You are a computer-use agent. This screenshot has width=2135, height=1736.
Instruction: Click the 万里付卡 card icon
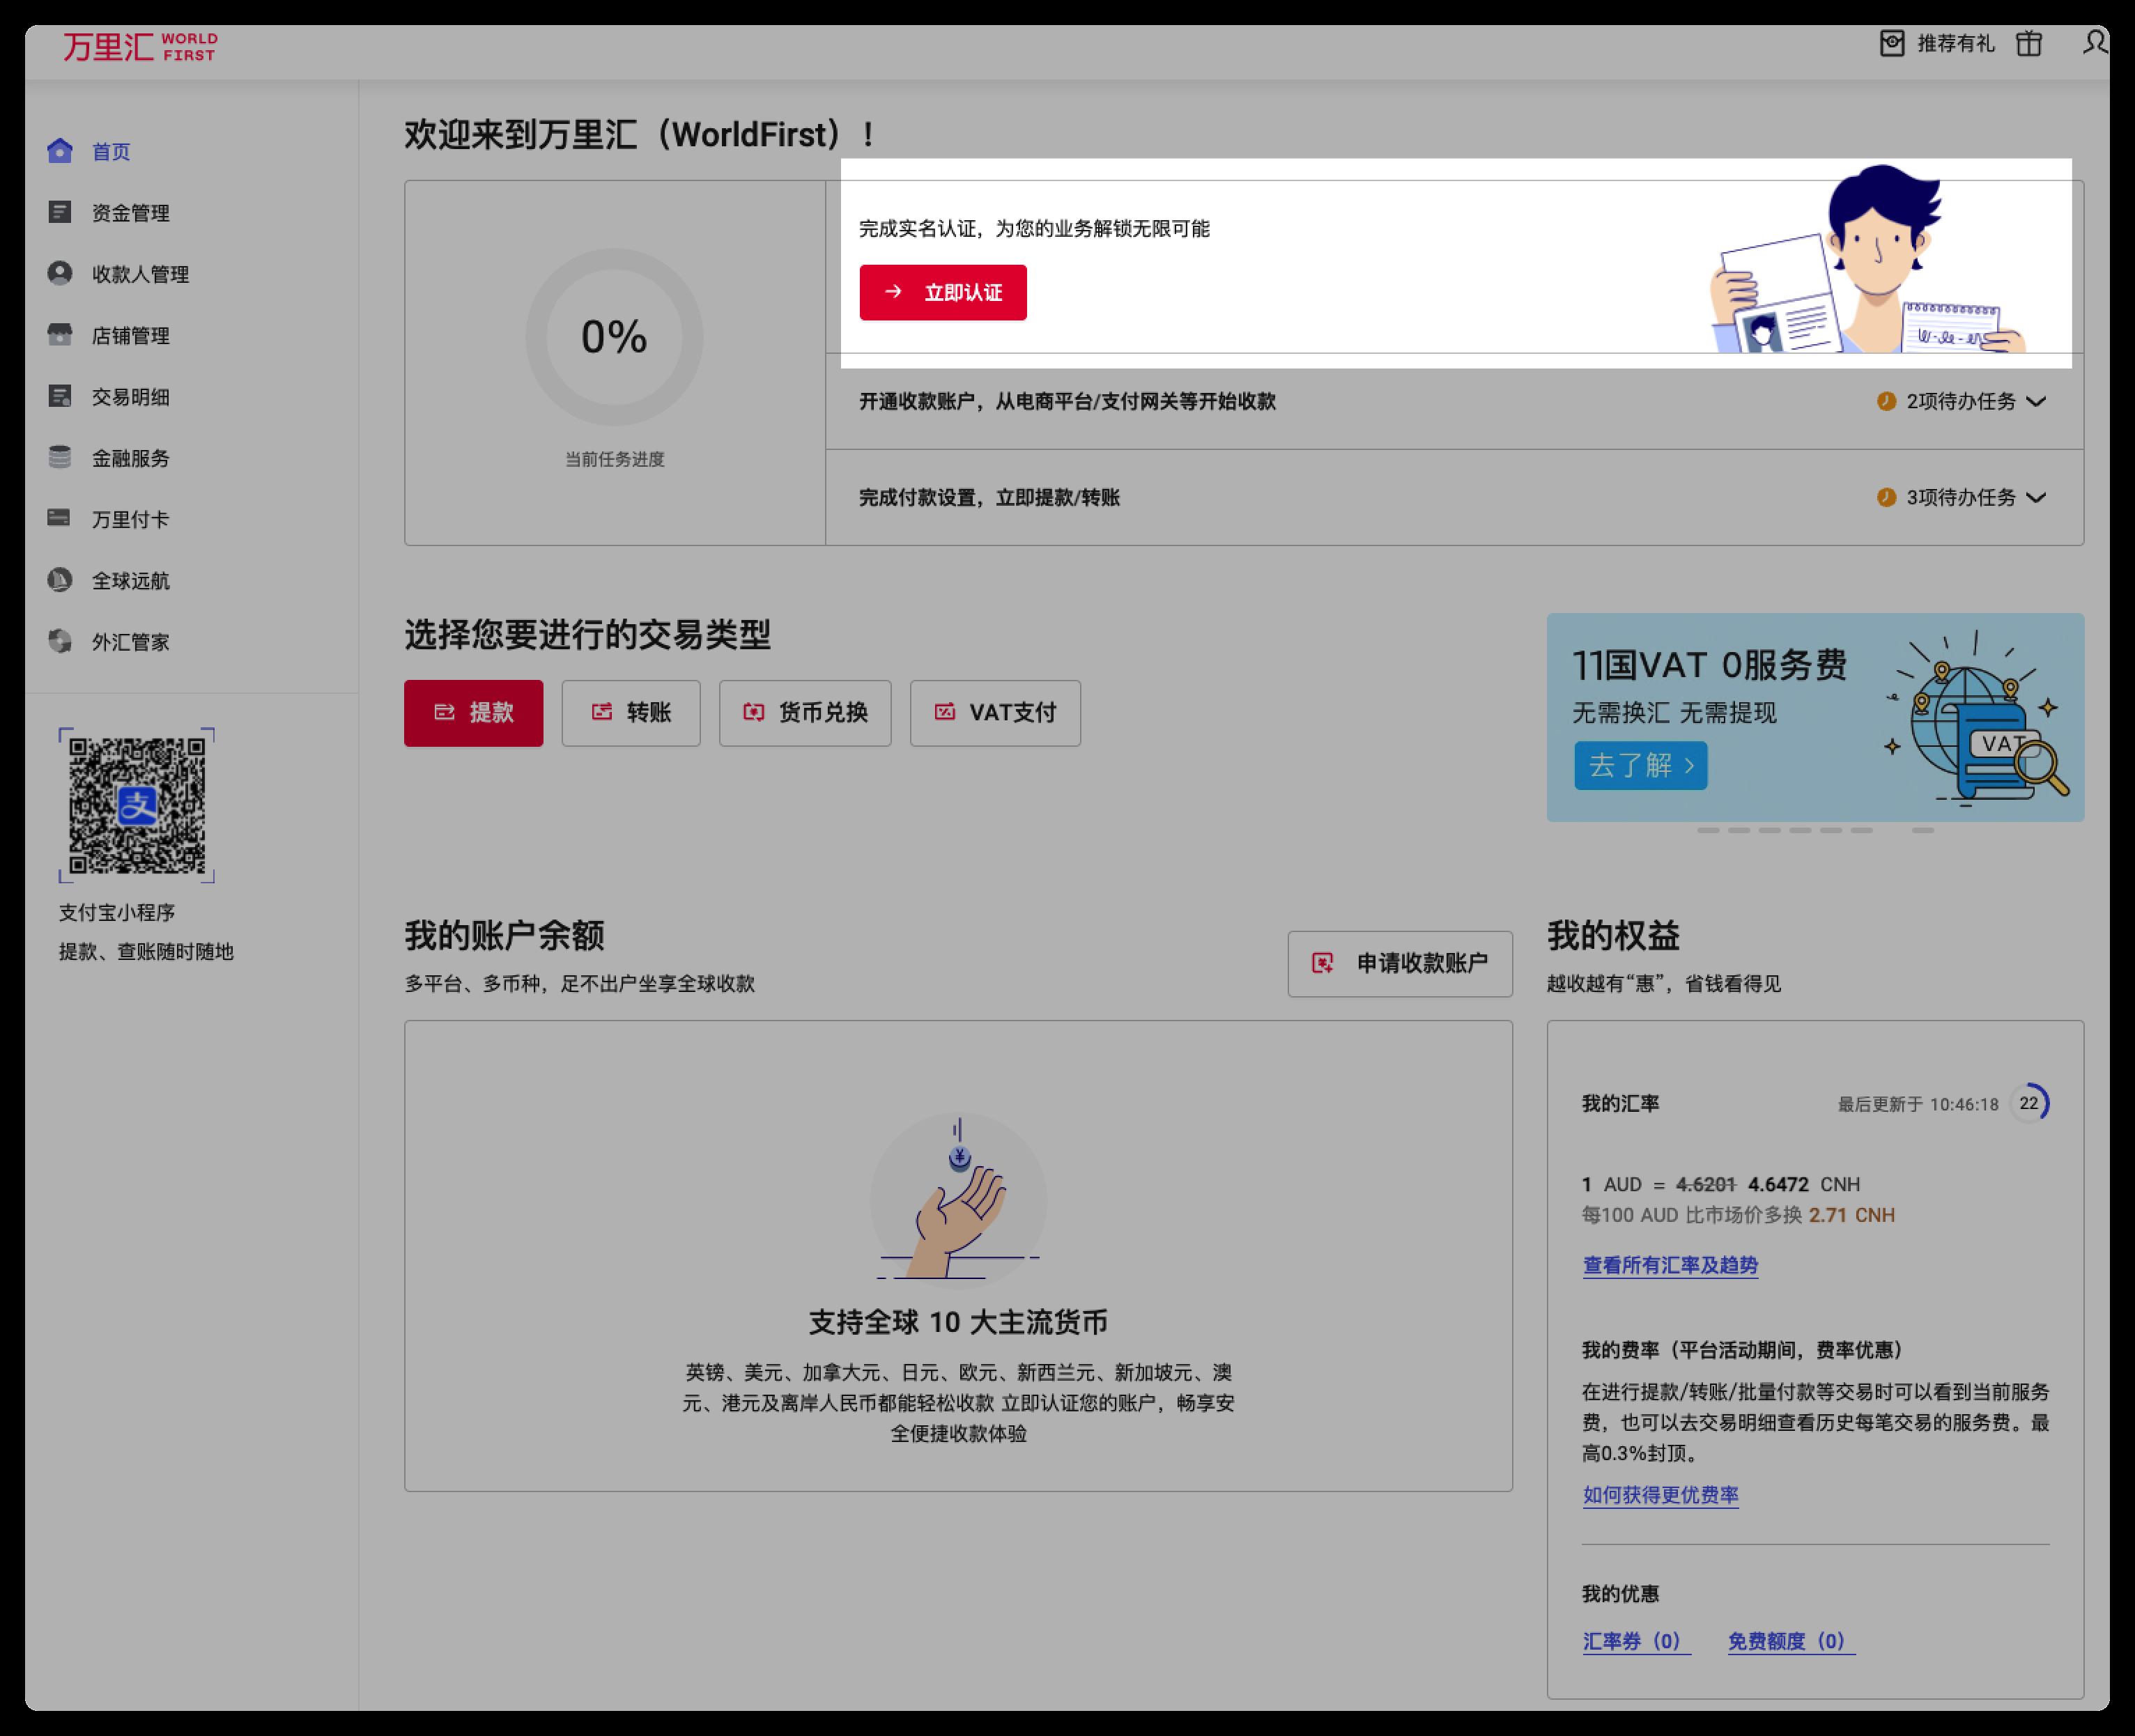(x=60, y=518)
